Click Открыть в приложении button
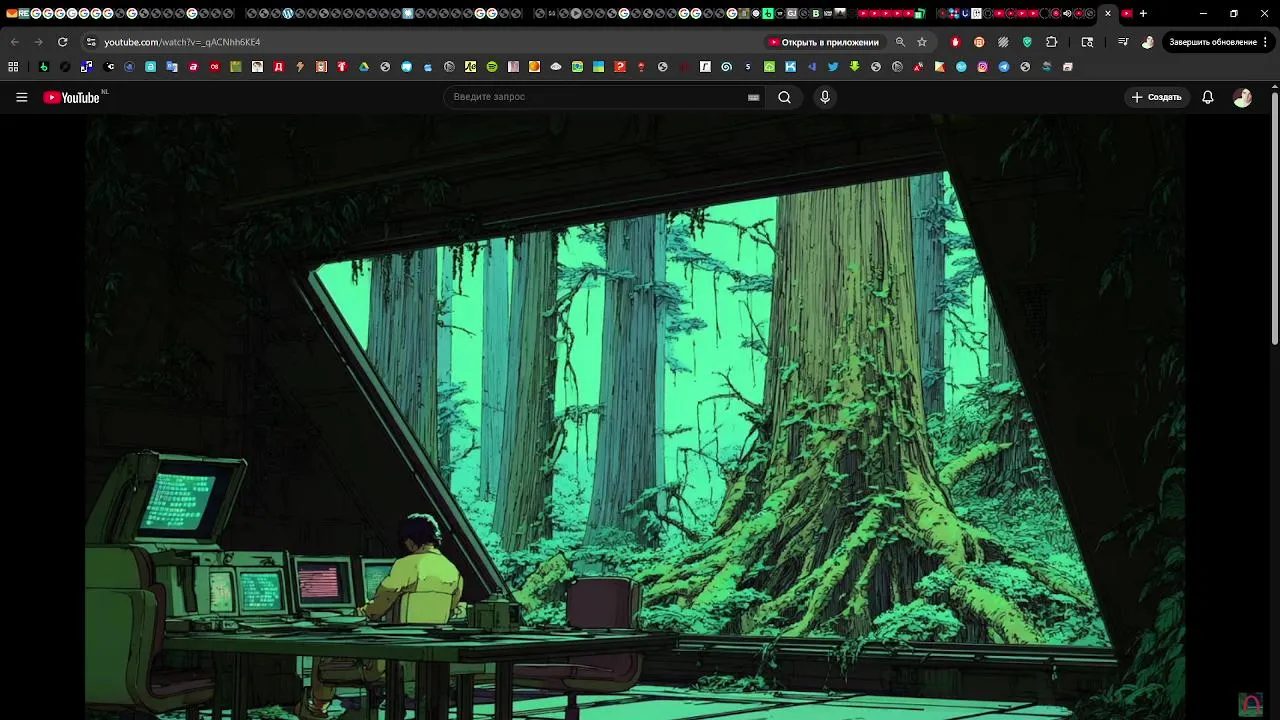The height and width of the screenshot is (720, 1280). pos(823,42)
